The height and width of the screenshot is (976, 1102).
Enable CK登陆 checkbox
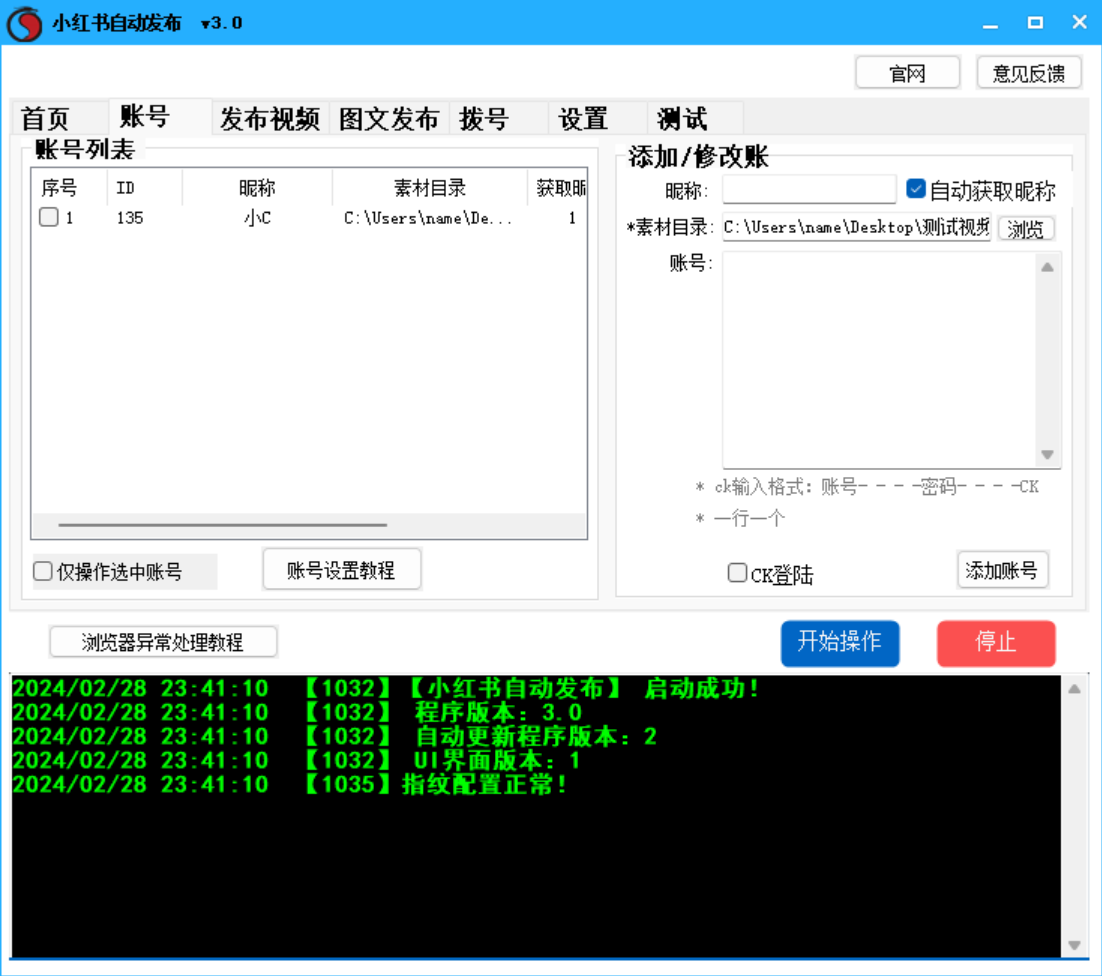737,573
